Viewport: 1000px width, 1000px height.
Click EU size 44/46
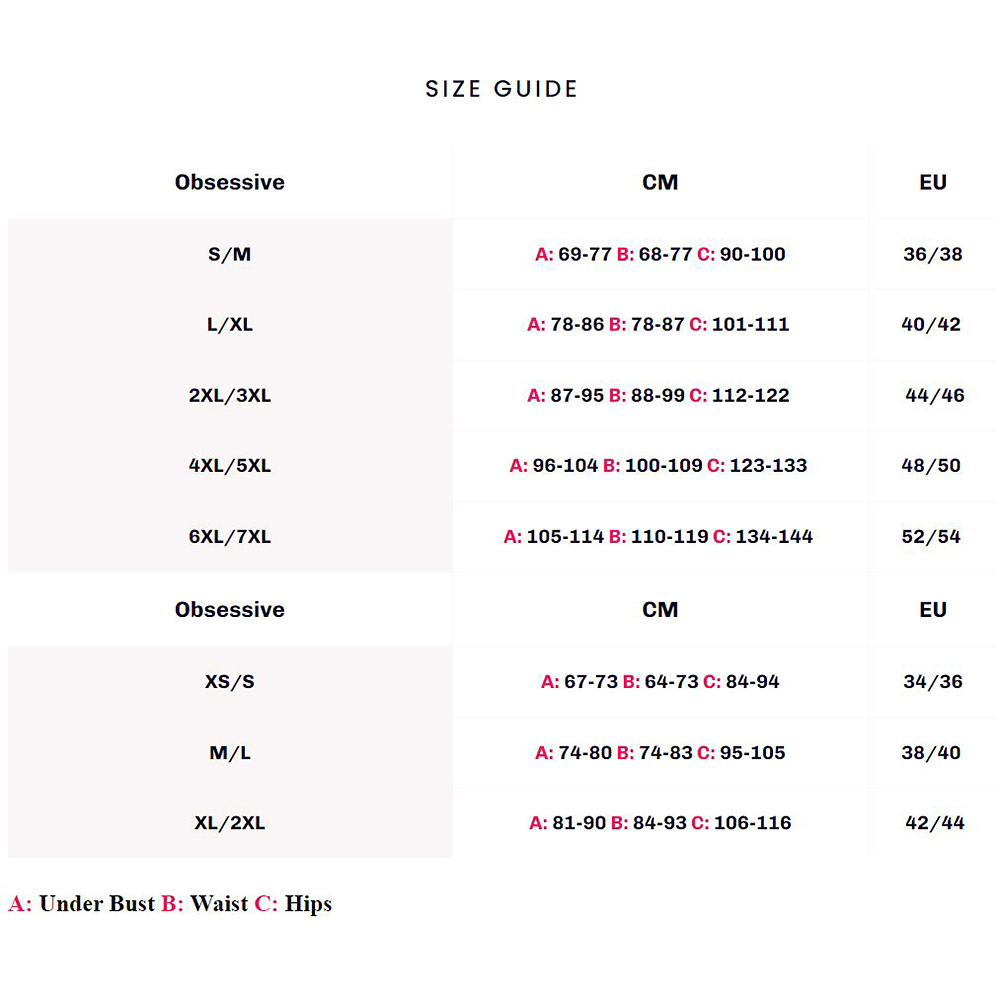[934, 395]
